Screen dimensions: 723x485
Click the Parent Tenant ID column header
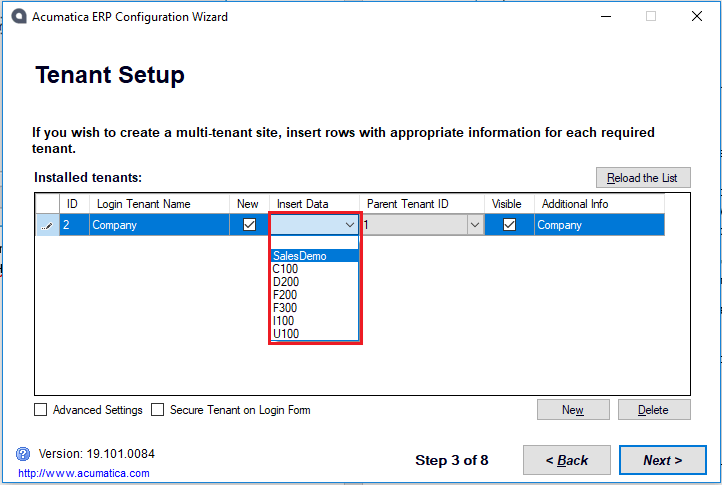422,204
